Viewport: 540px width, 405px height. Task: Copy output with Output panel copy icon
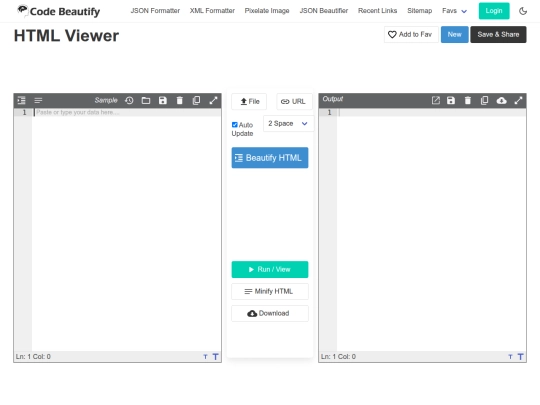coord(484,100)
